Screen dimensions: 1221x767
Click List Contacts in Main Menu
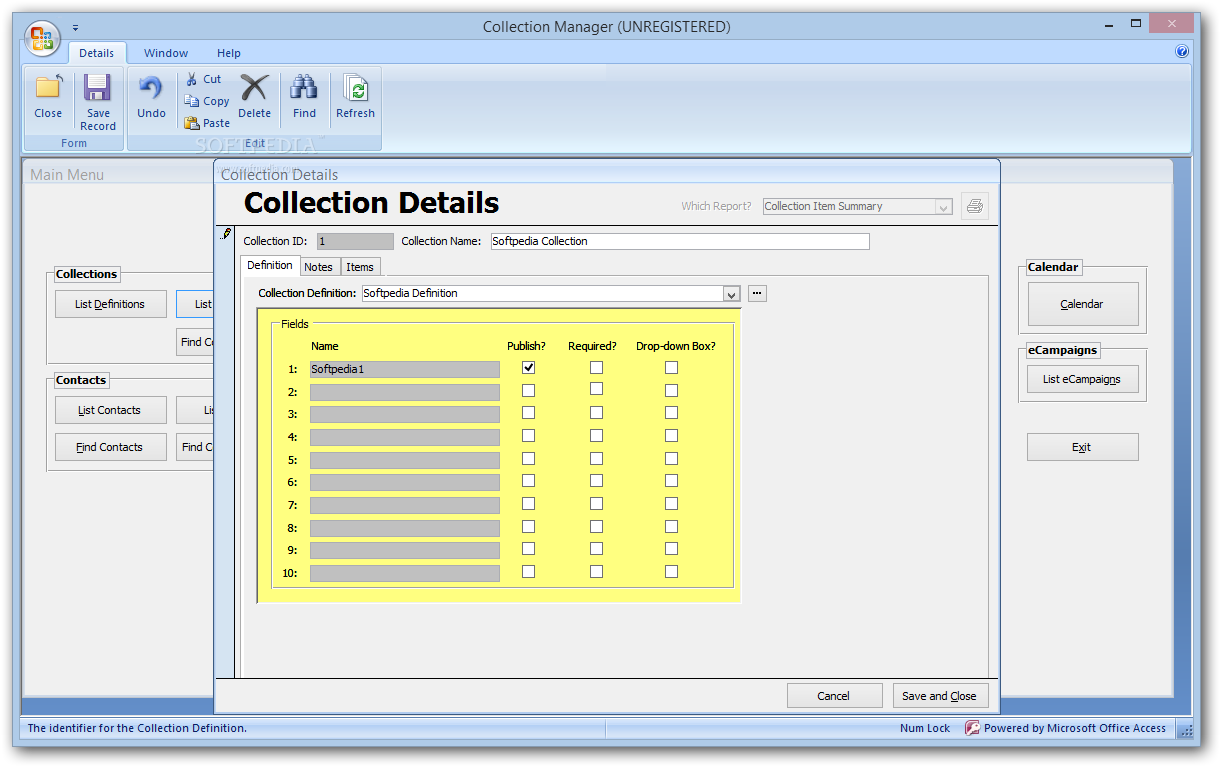110,410
